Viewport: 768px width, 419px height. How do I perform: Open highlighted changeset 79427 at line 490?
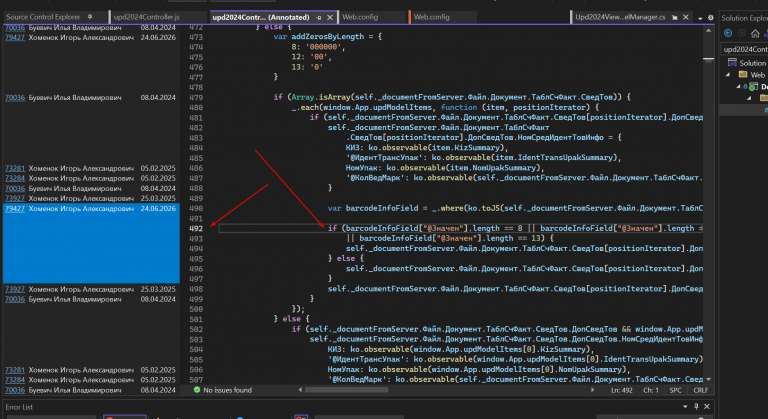[15, 209]
